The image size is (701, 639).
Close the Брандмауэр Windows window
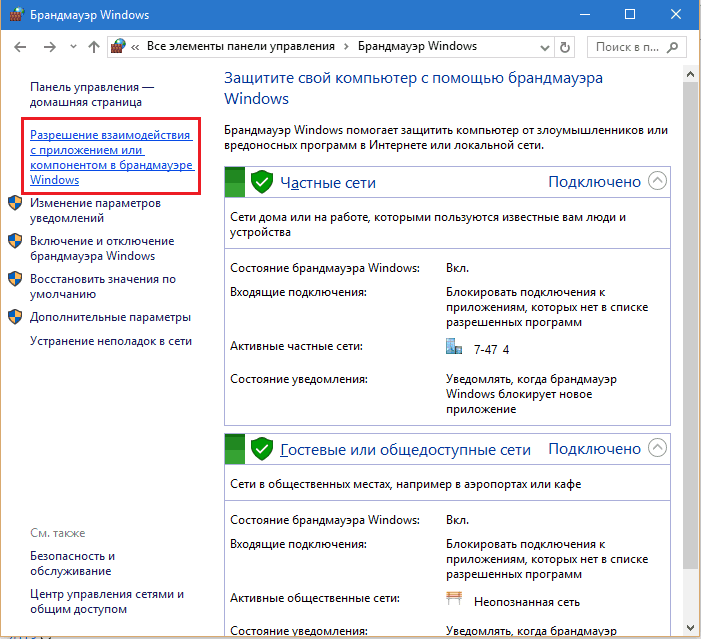[x=676, y=14]
